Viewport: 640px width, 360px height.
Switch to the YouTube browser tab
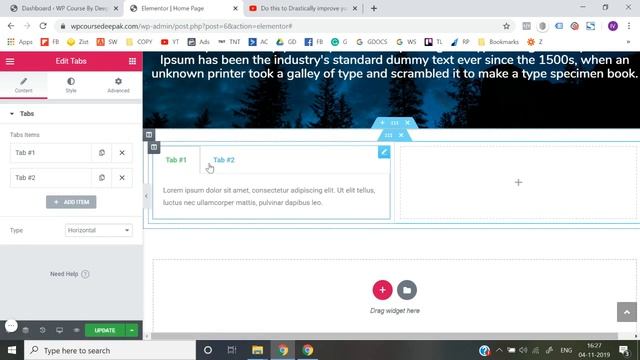click(304, 8)
